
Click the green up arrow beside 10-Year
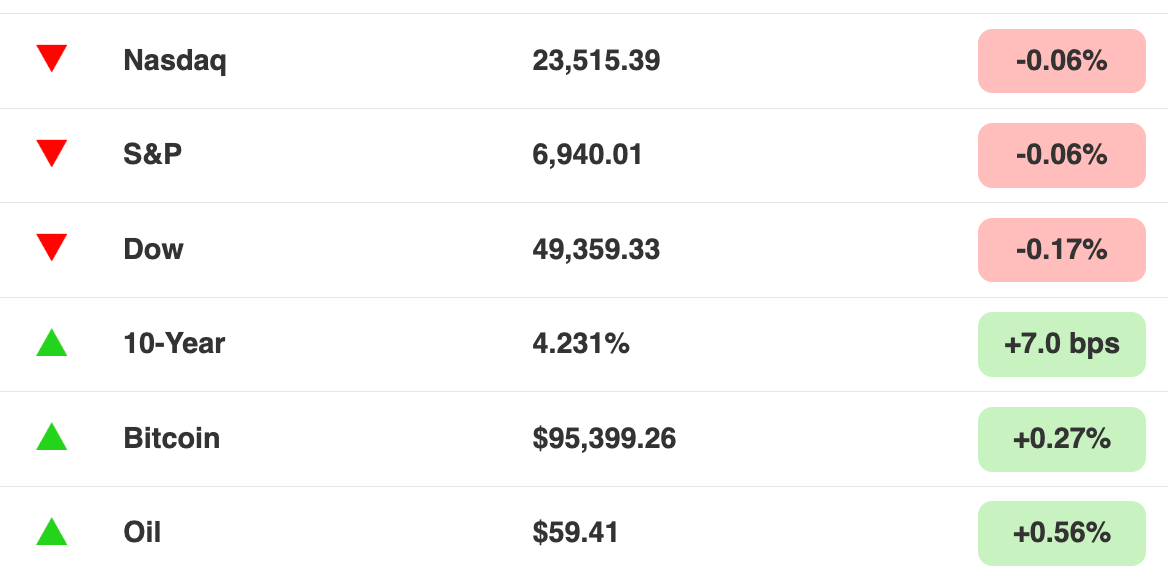click(x=51, y=342)
